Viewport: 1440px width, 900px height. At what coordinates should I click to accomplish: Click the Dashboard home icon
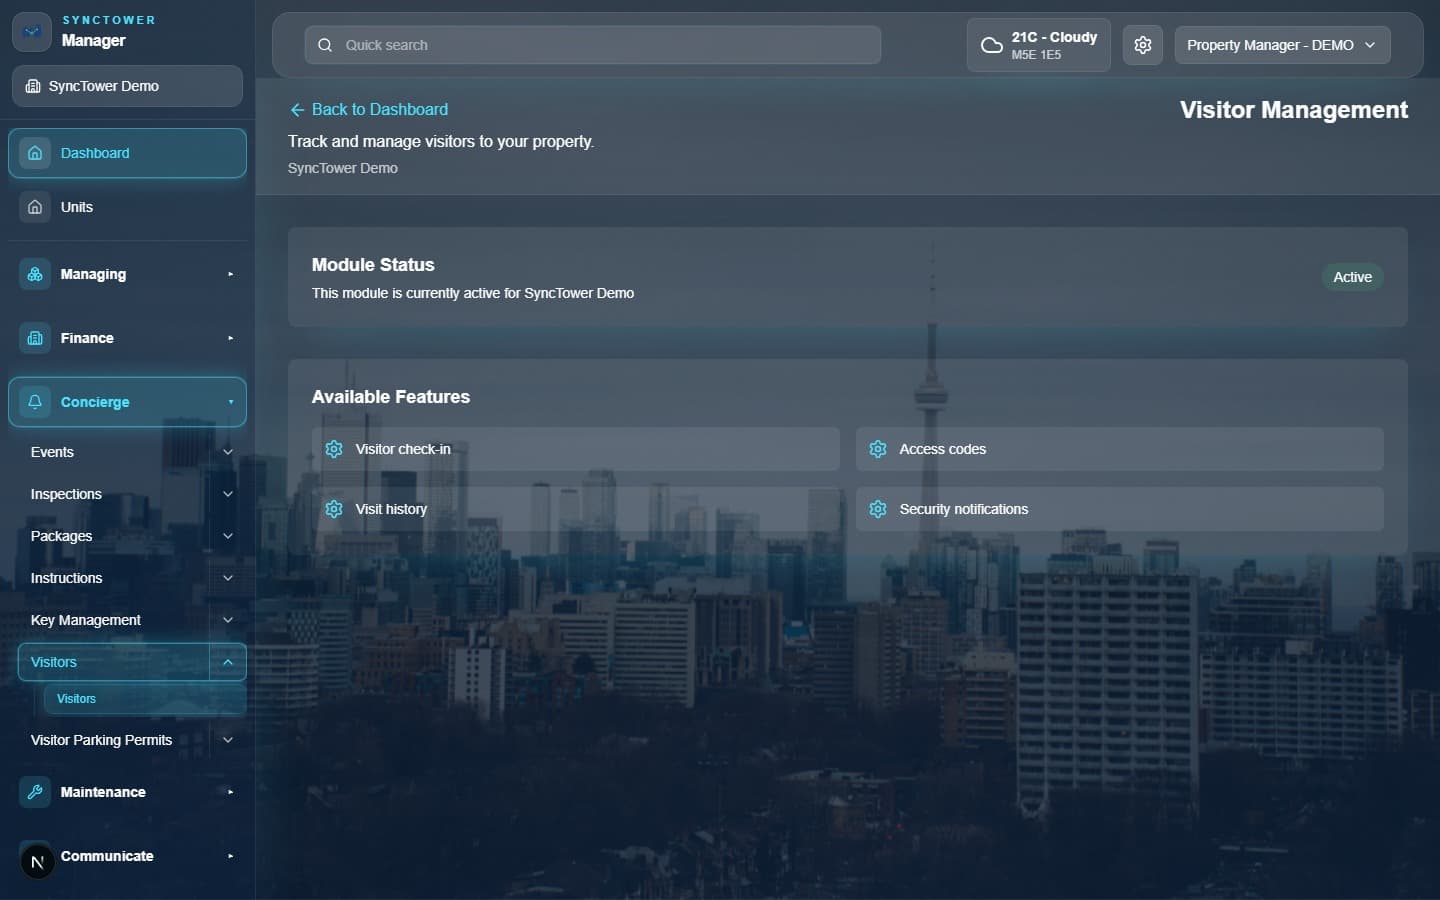[35, 153]
